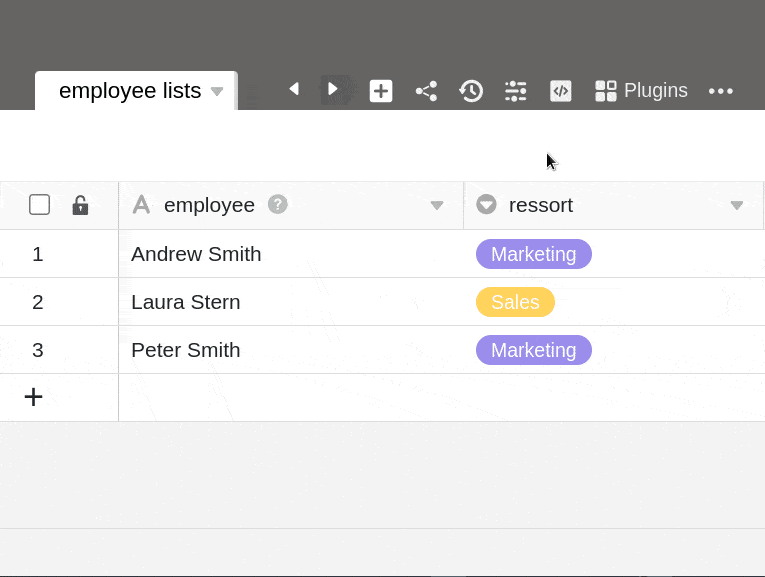Toggle the column lock icon in header

(x=80, y=205)
